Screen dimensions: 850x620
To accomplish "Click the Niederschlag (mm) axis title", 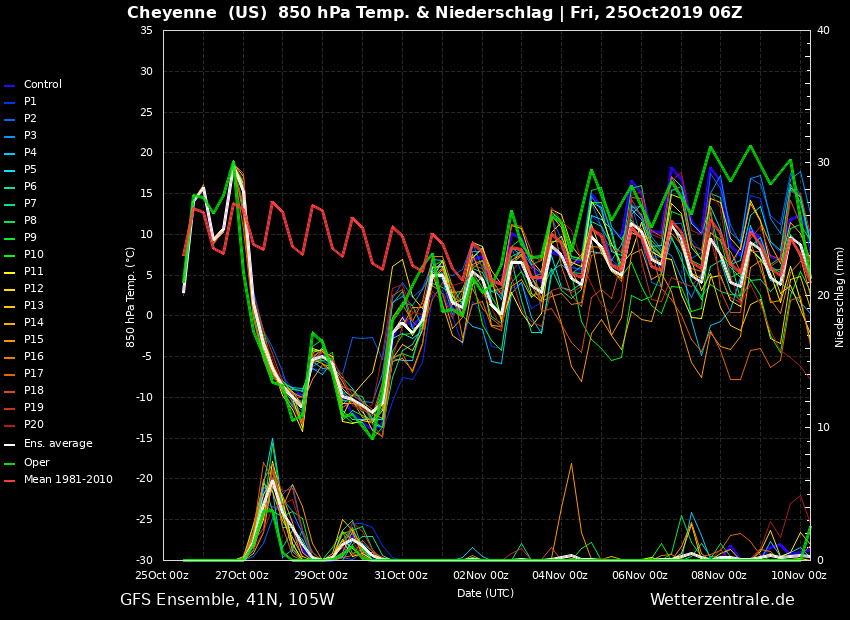I will [x=840, y=298].
